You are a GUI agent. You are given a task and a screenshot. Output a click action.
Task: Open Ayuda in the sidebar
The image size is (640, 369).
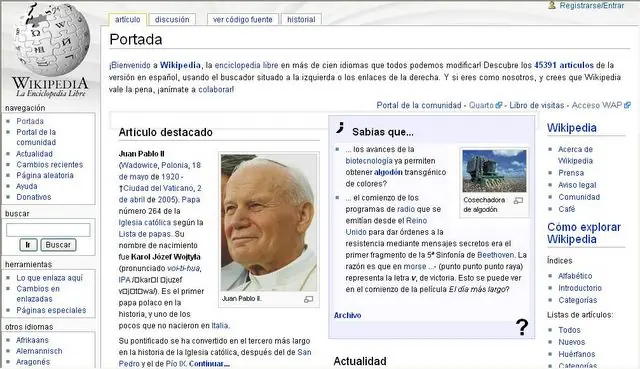click(27, 186)
